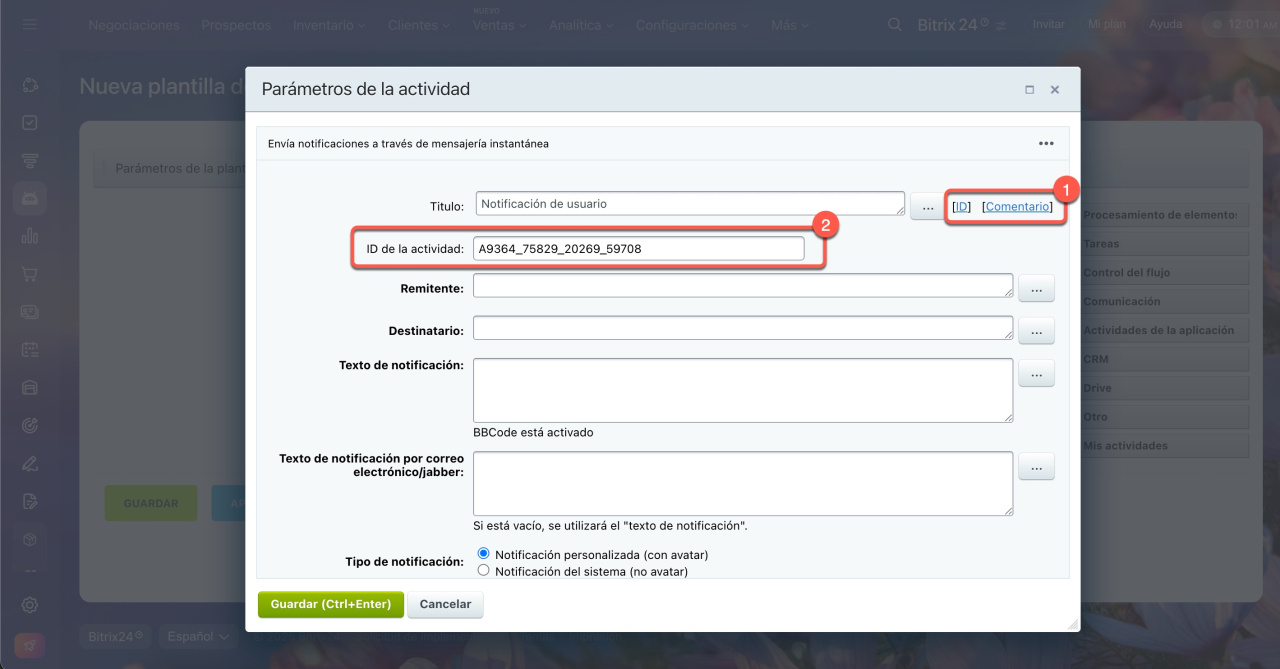This screenshot has height=669, width=1280.
Task: Click the three-dots icon in activity description header
Action: (1046, 143)
